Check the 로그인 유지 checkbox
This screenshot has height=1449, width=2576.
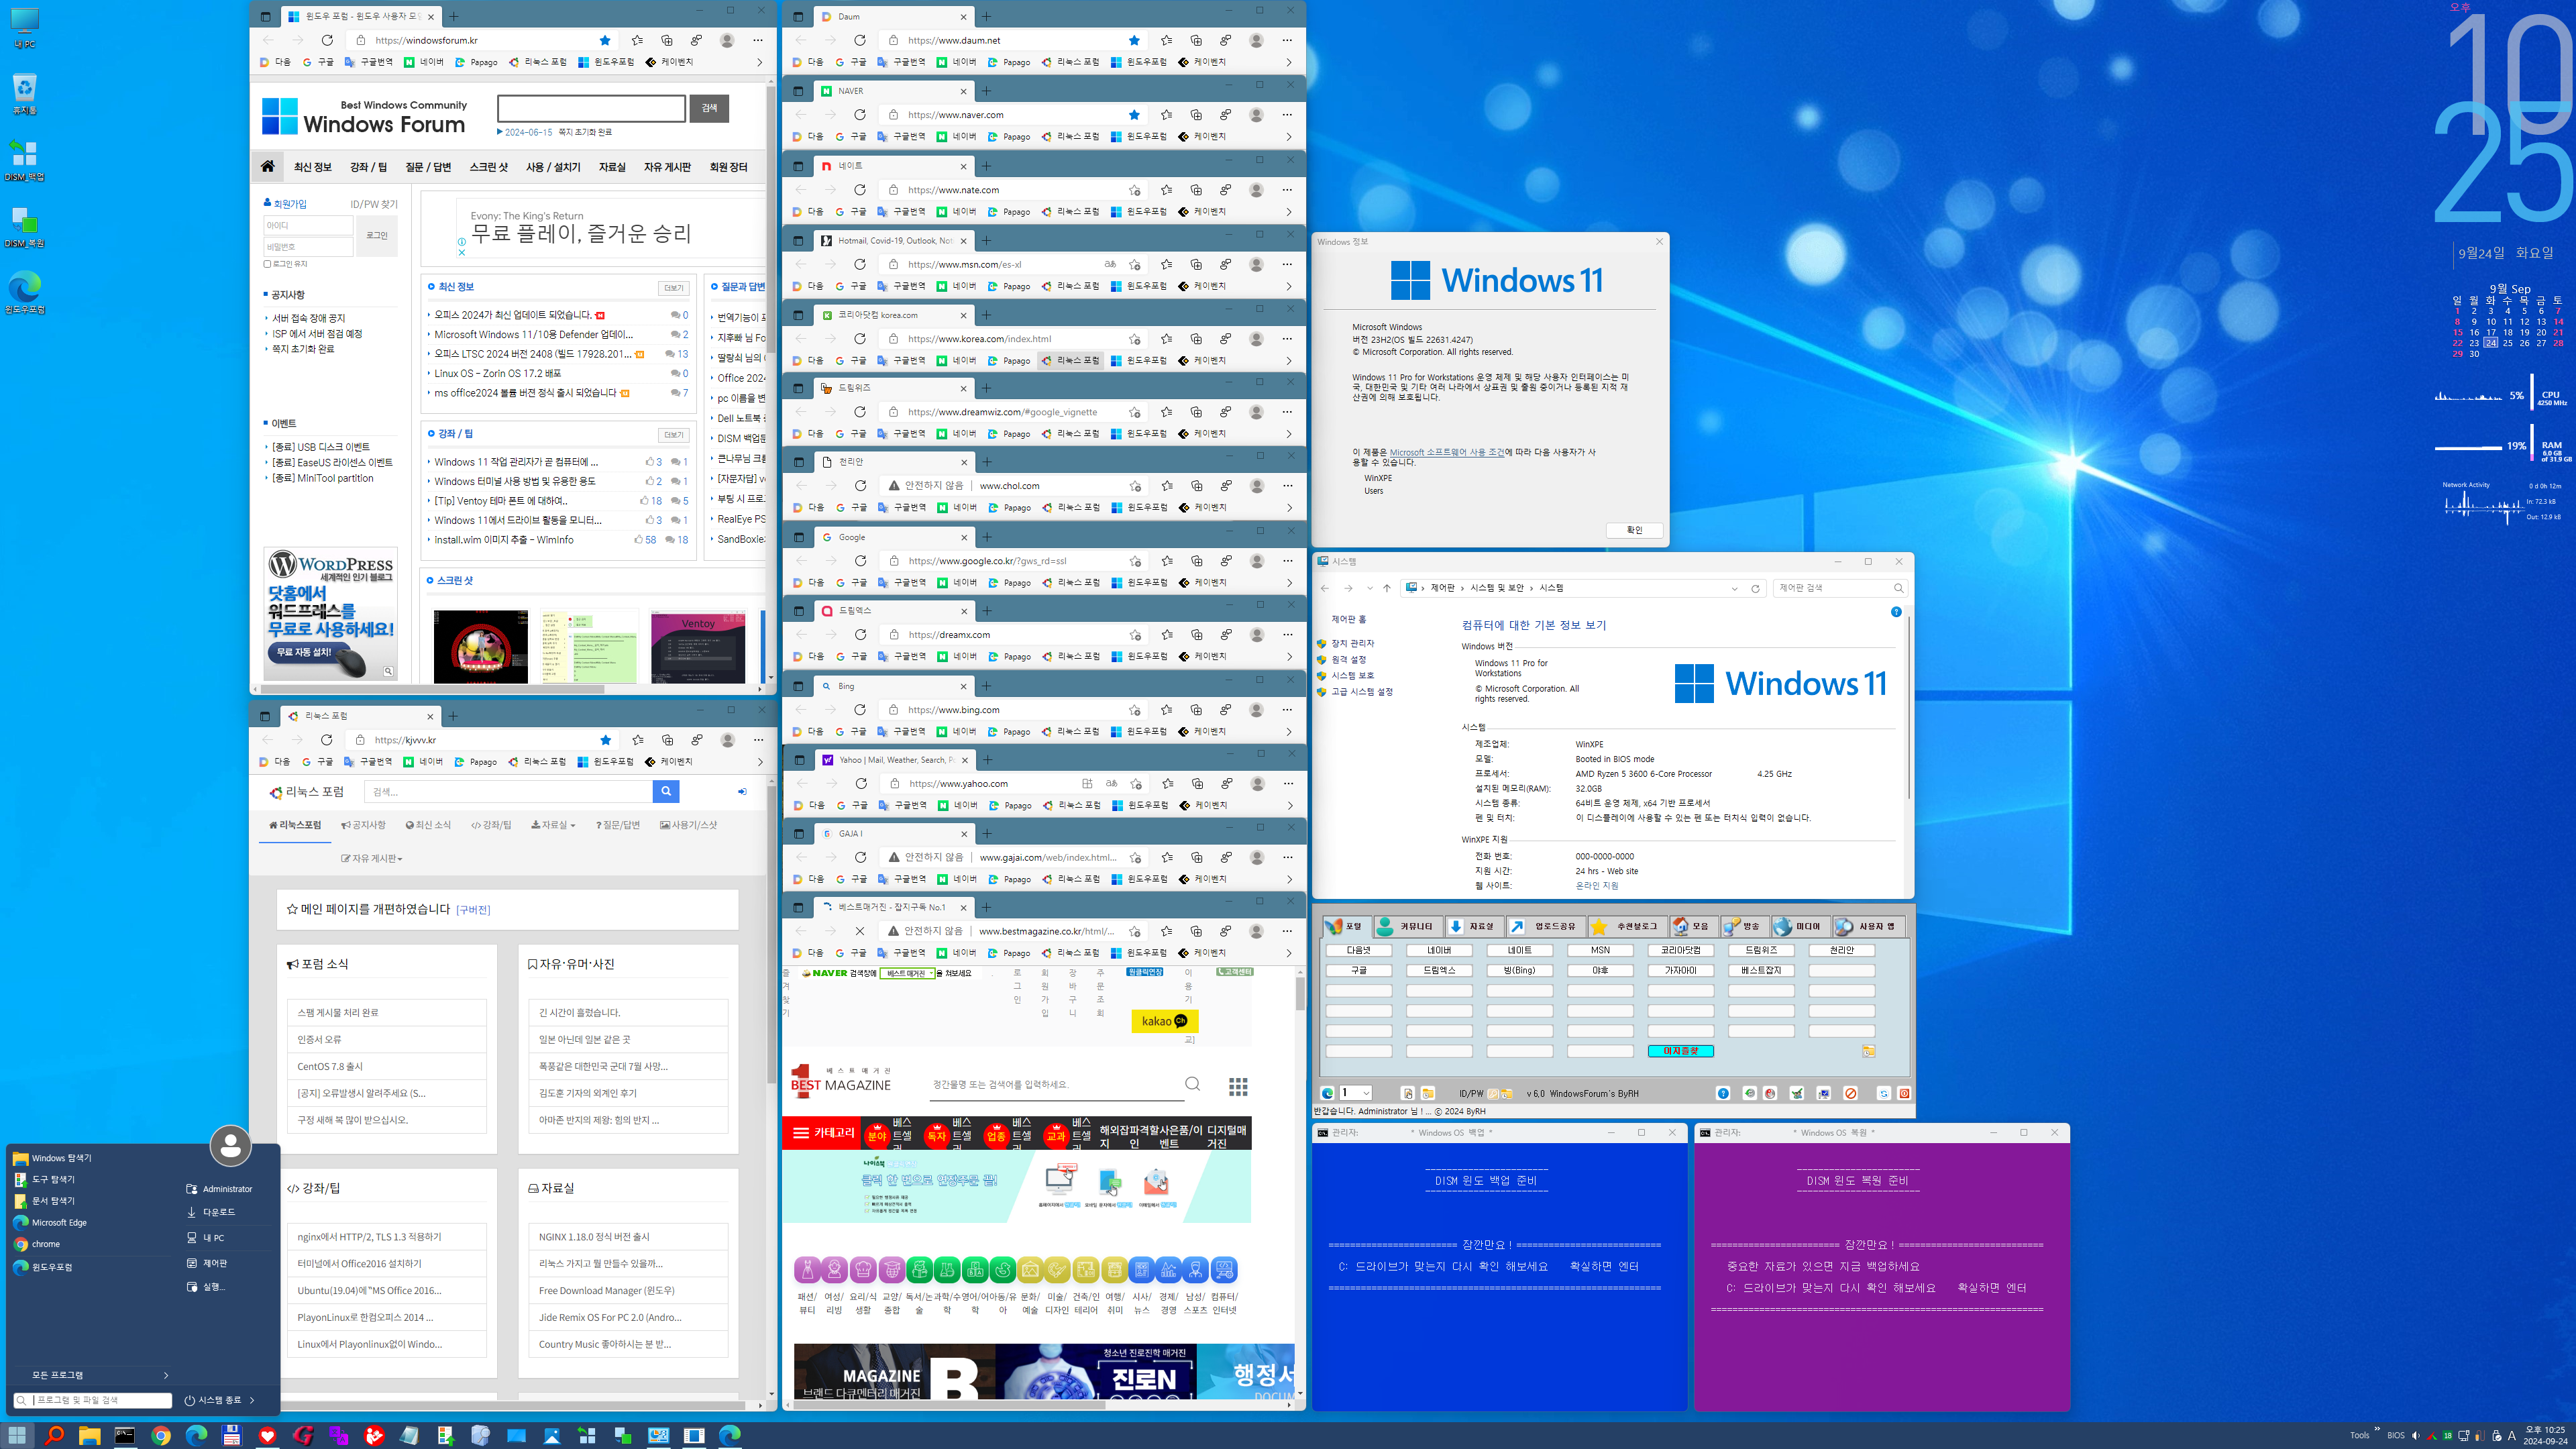267,264
